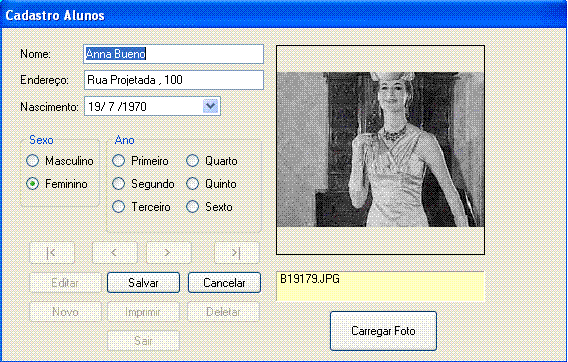
Task: Click the Salvar button
Action: pos(143,283)
